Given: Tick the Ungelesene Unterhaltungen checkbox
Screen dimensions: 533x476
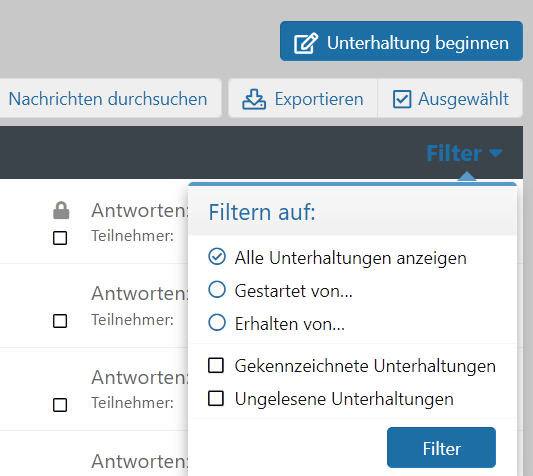Looking at the screenshot, I should pos(216,398).
